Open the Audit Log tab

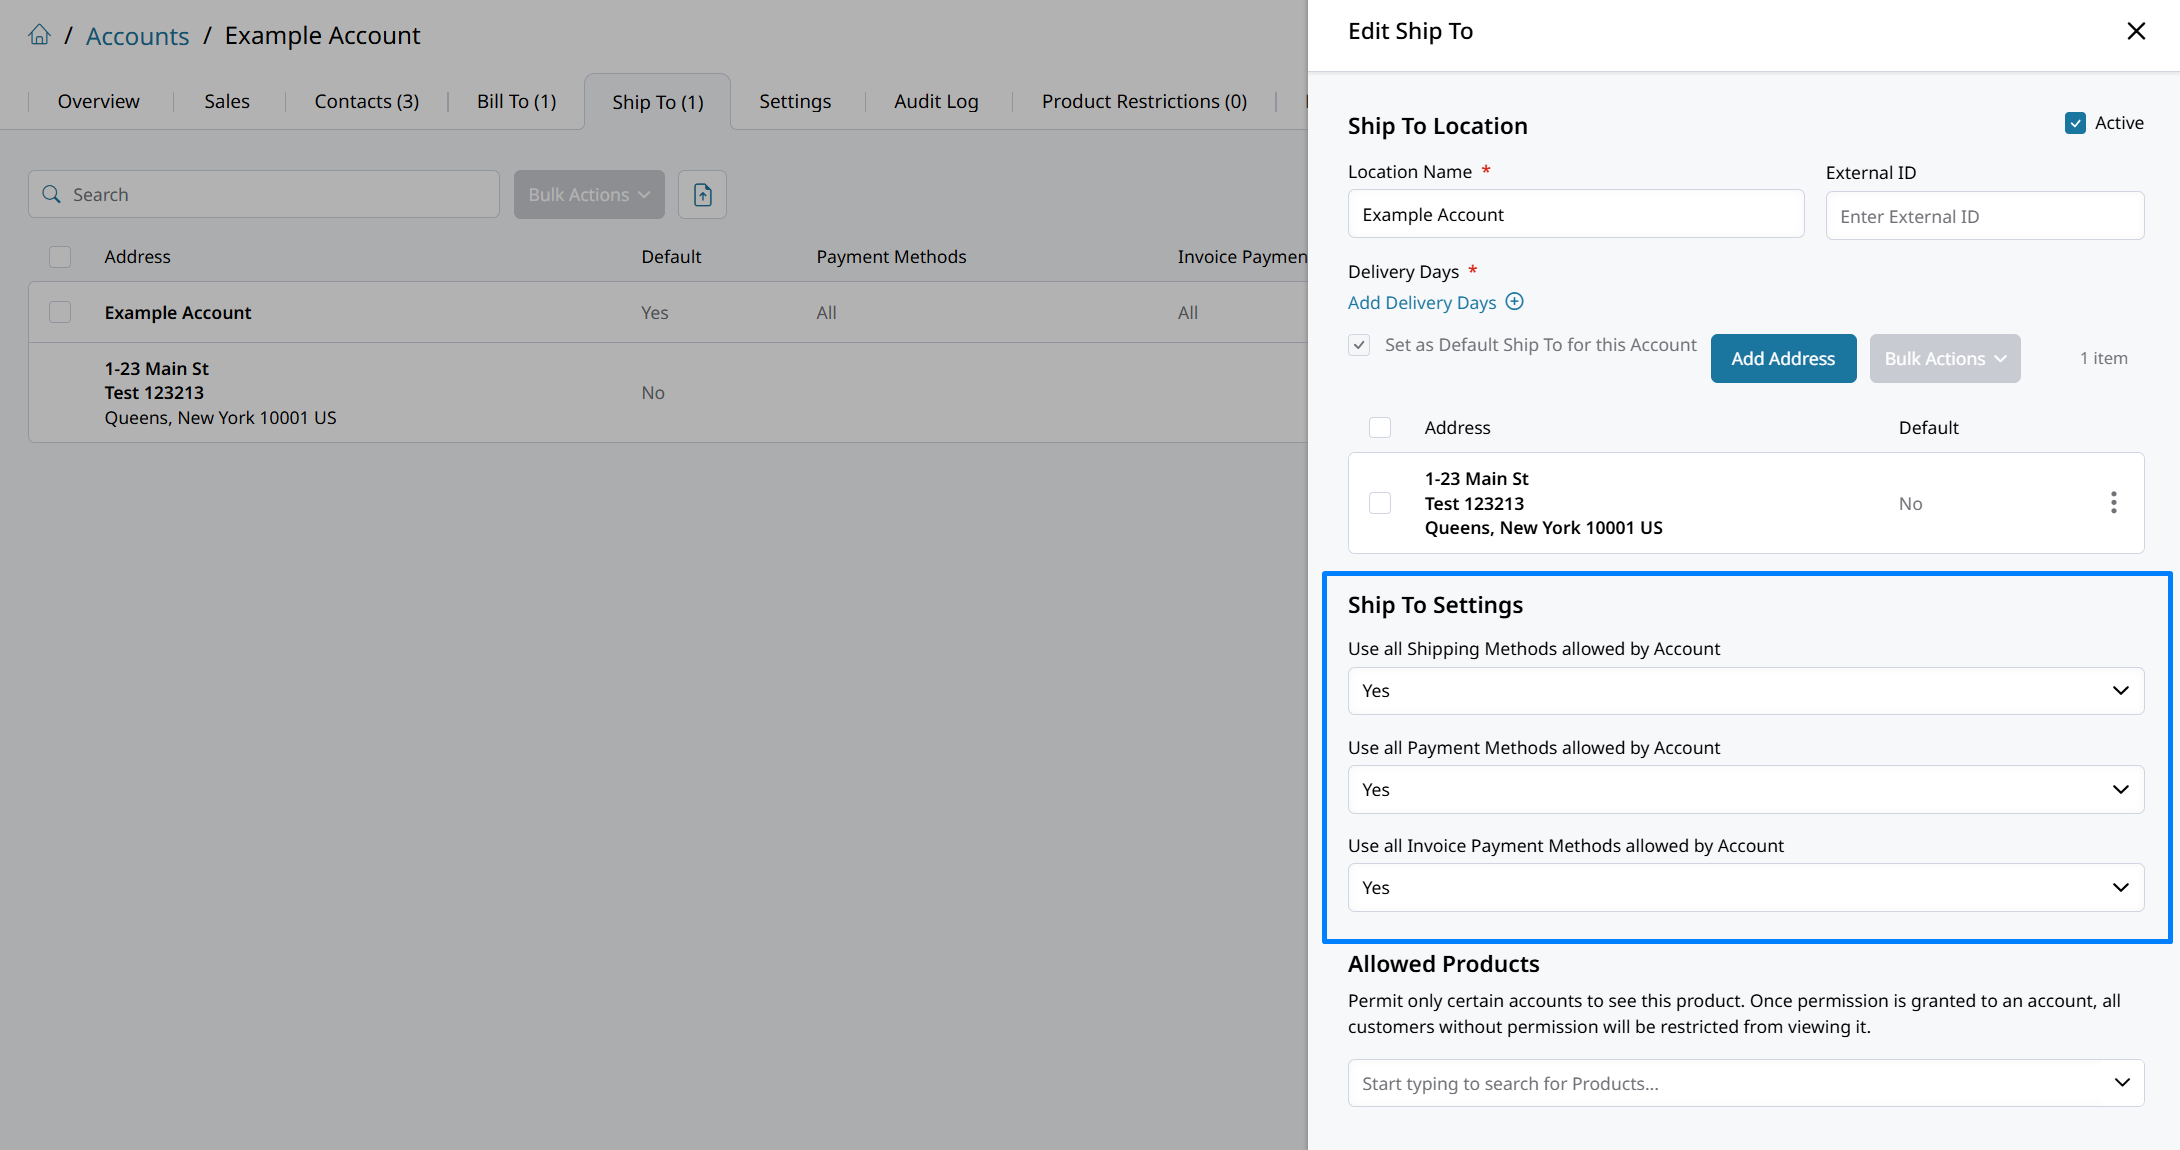tap(936, 101)
